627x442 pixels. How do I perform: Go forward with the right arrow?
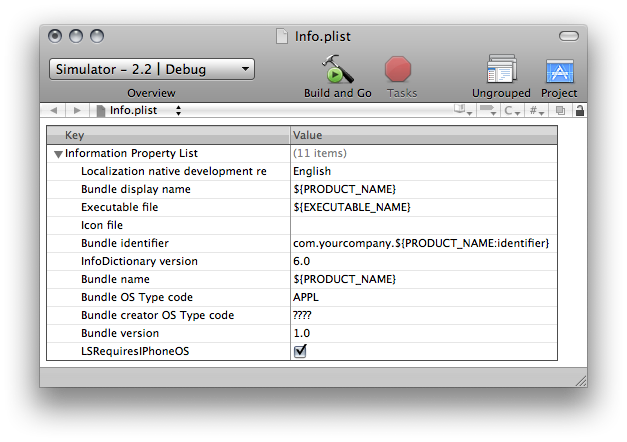[x=77, y=110]
